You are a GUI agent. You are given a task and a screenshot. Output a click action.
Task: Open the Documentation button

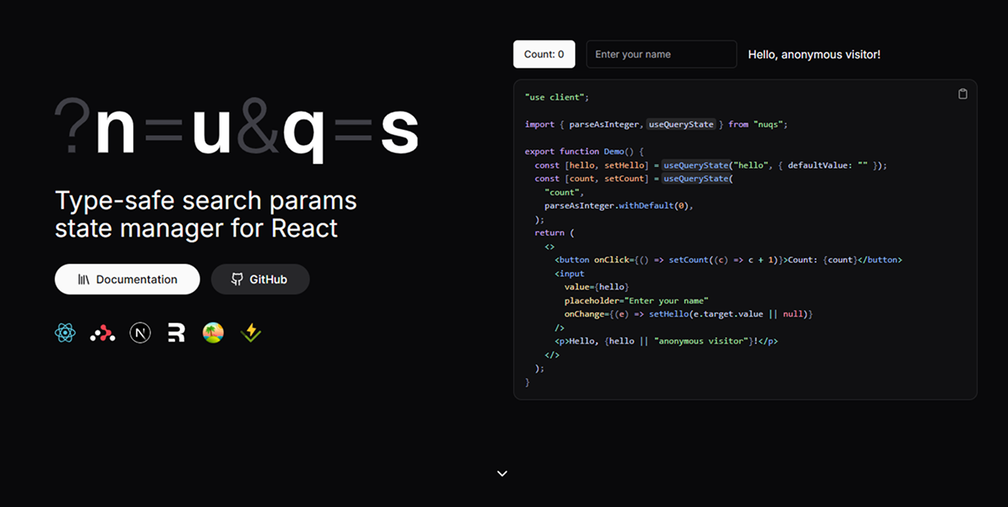coord(127,279)
